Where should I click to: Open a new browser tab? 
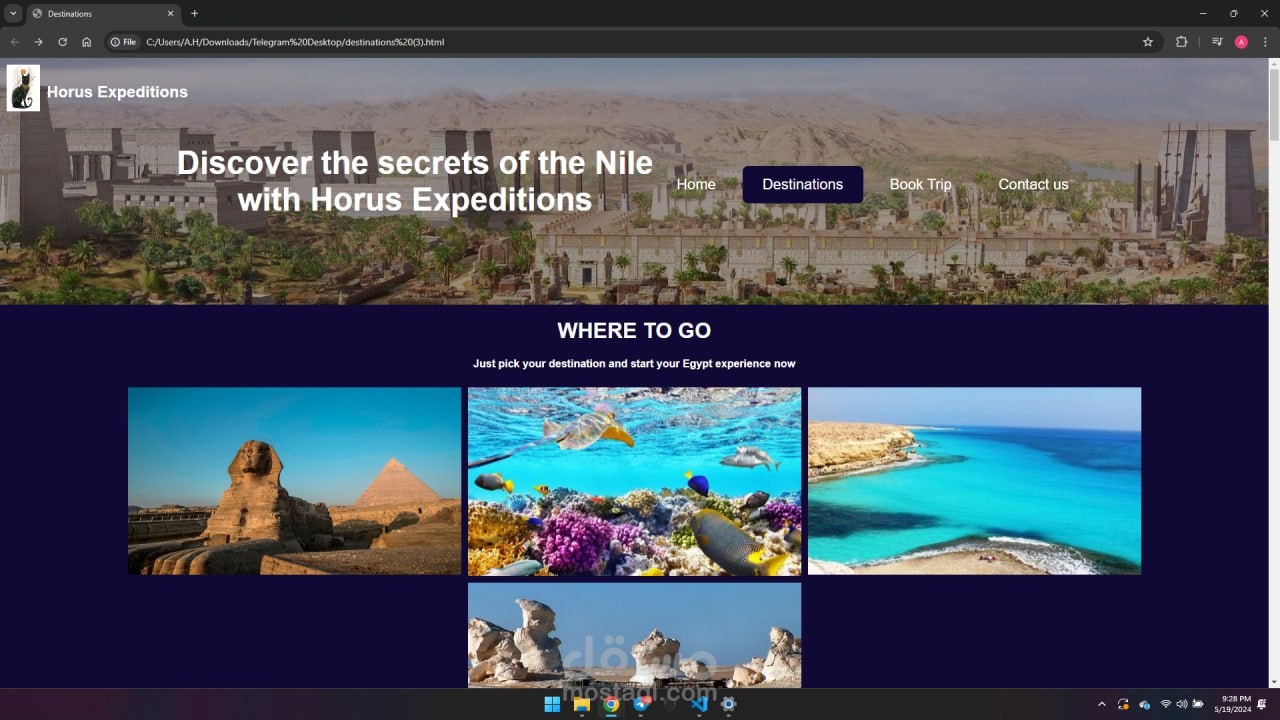click(x=194, y=13)
